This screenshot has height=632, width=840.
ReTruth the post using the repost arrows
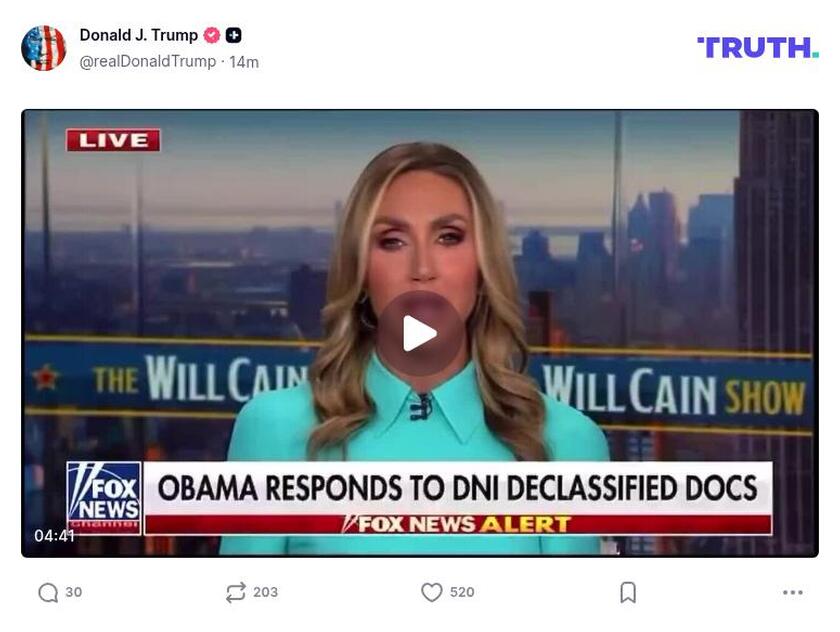(x=236, y=592)
